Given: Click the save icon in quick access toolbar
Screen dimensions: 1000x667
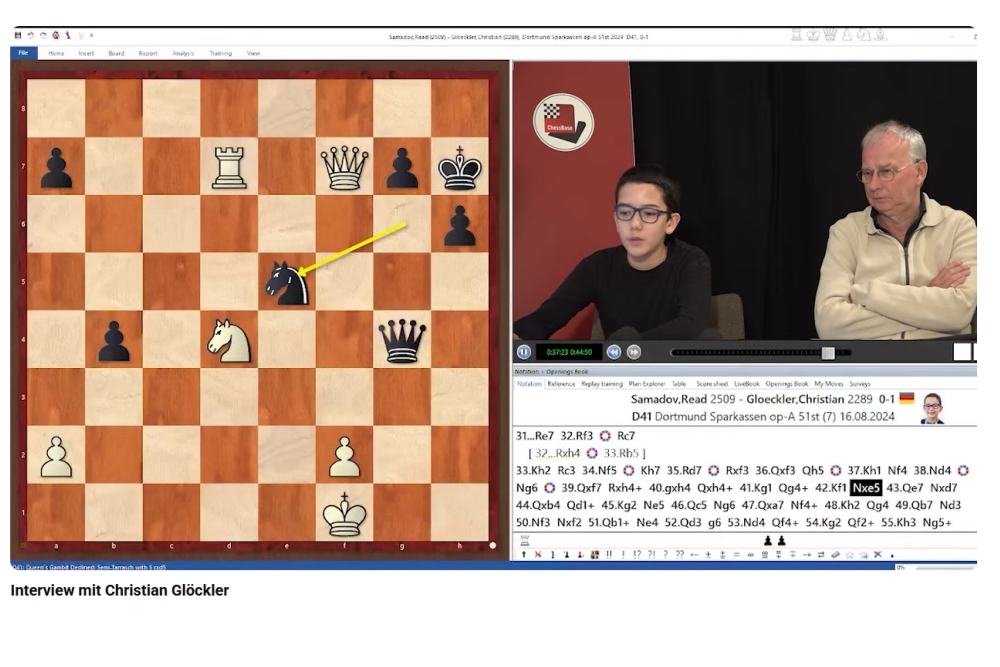Looking at the screenshot, I should (18, 36).
